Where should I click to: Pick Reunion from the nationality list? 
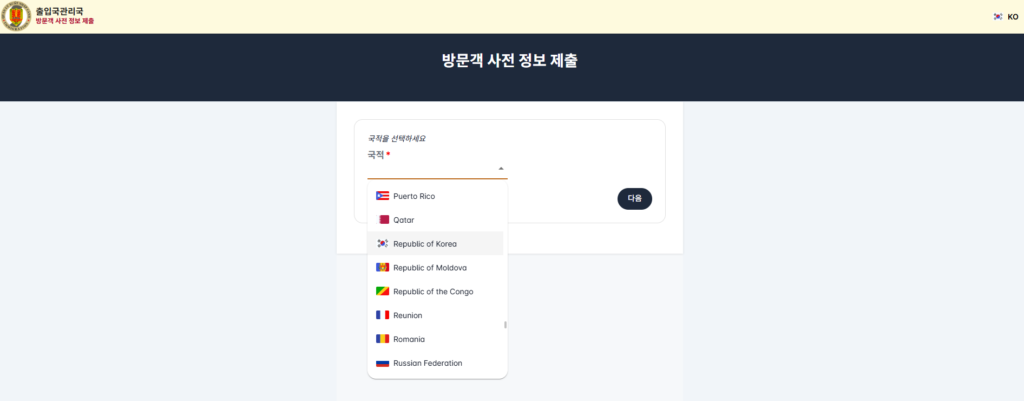click(435, 315)
